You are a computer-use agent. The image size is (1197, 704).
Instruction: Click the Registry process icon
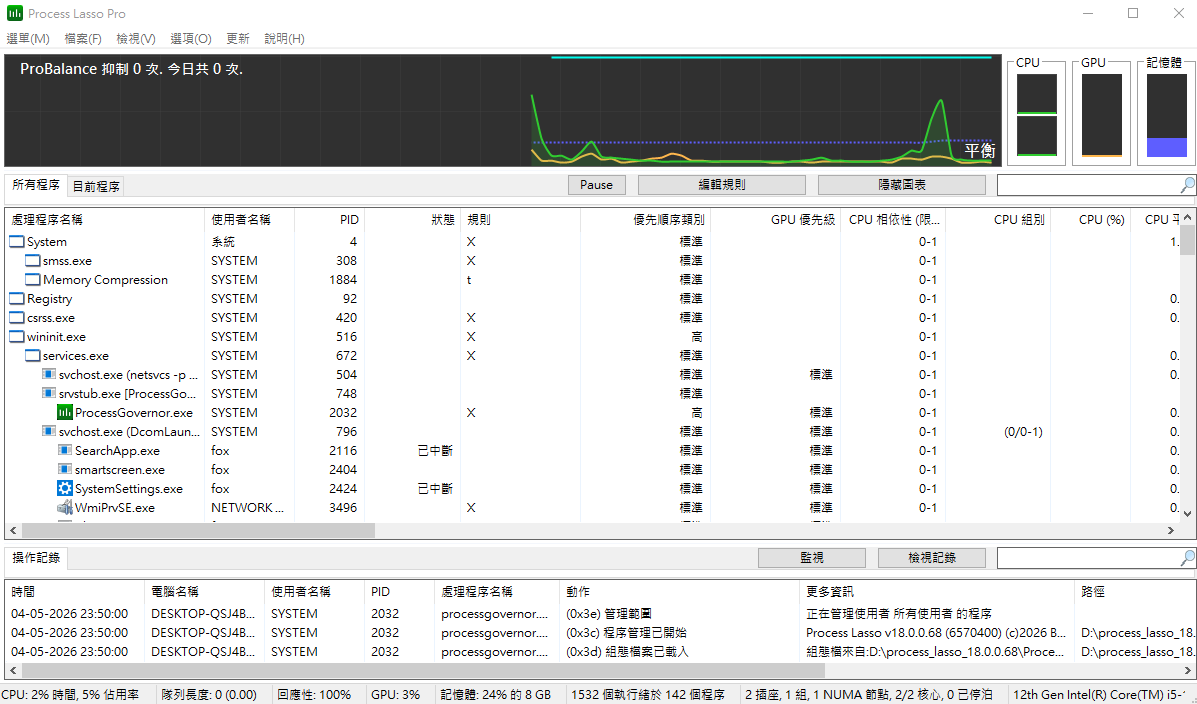click(x=17, y=299)
